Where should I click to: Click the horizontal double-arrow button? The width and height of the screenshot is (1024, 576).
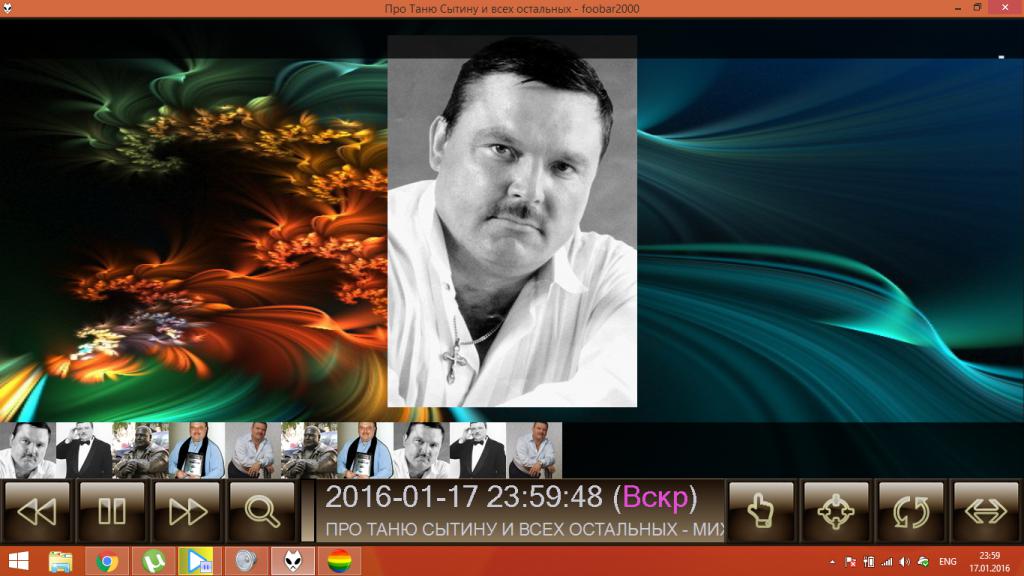(985, 511)
